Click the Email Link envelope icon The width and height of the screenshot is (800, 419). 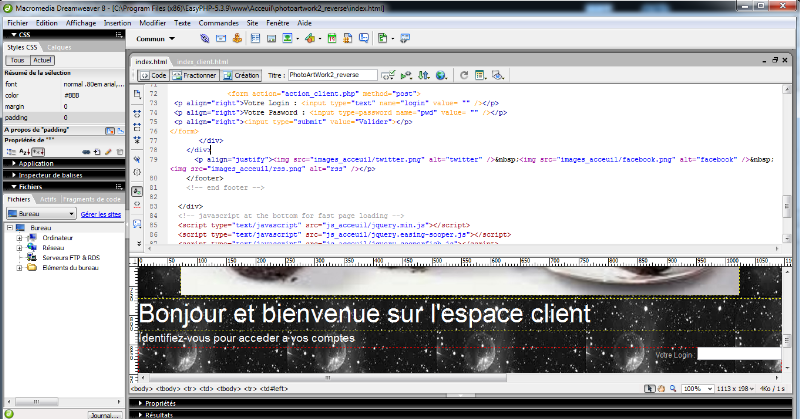tap(221, 39)
